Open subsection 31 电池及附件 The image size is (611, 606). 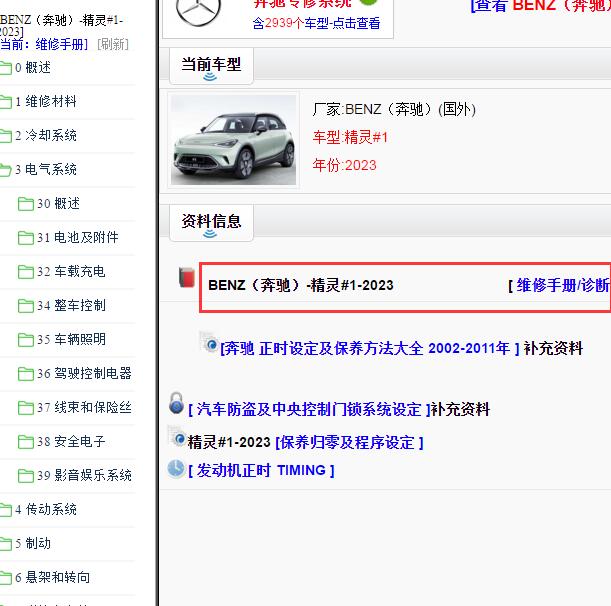click(x=78, y=237)
